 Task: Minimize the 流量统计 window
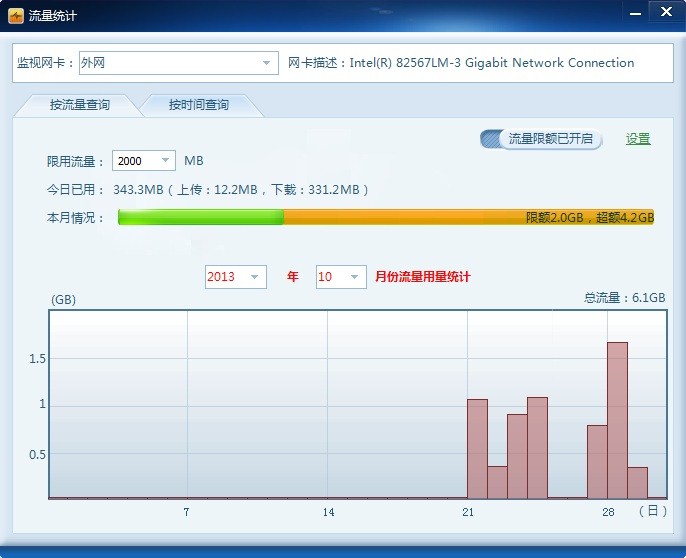[635, 12]
